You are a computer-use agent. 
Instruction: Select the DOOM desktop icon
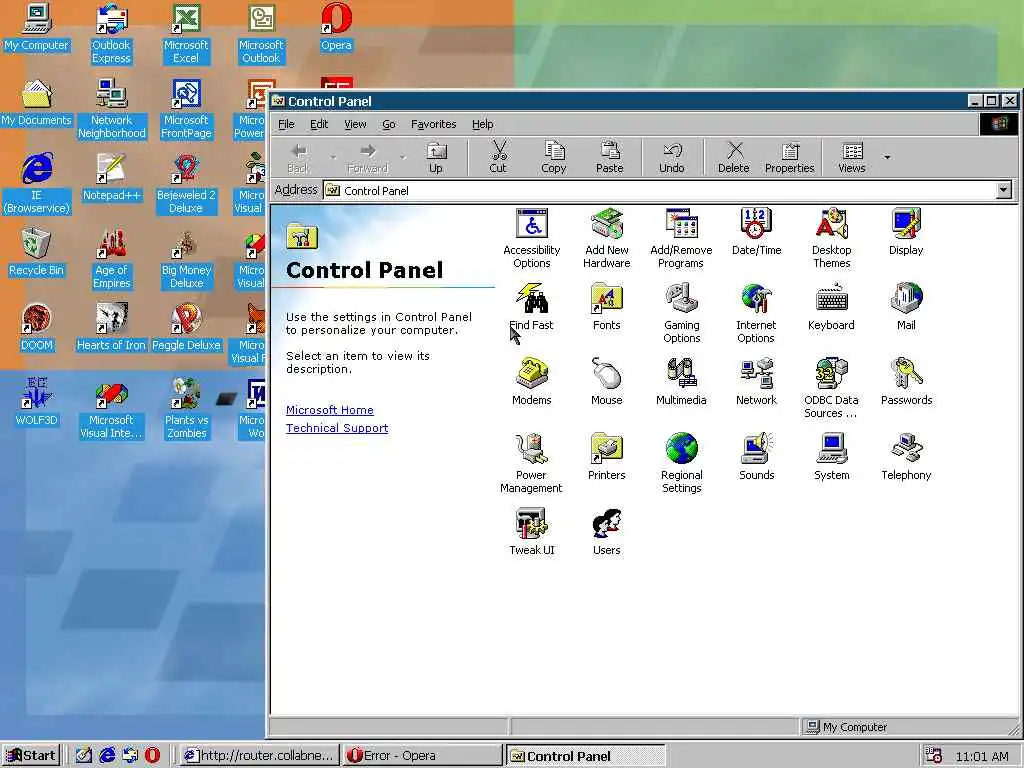coord(36,327)
